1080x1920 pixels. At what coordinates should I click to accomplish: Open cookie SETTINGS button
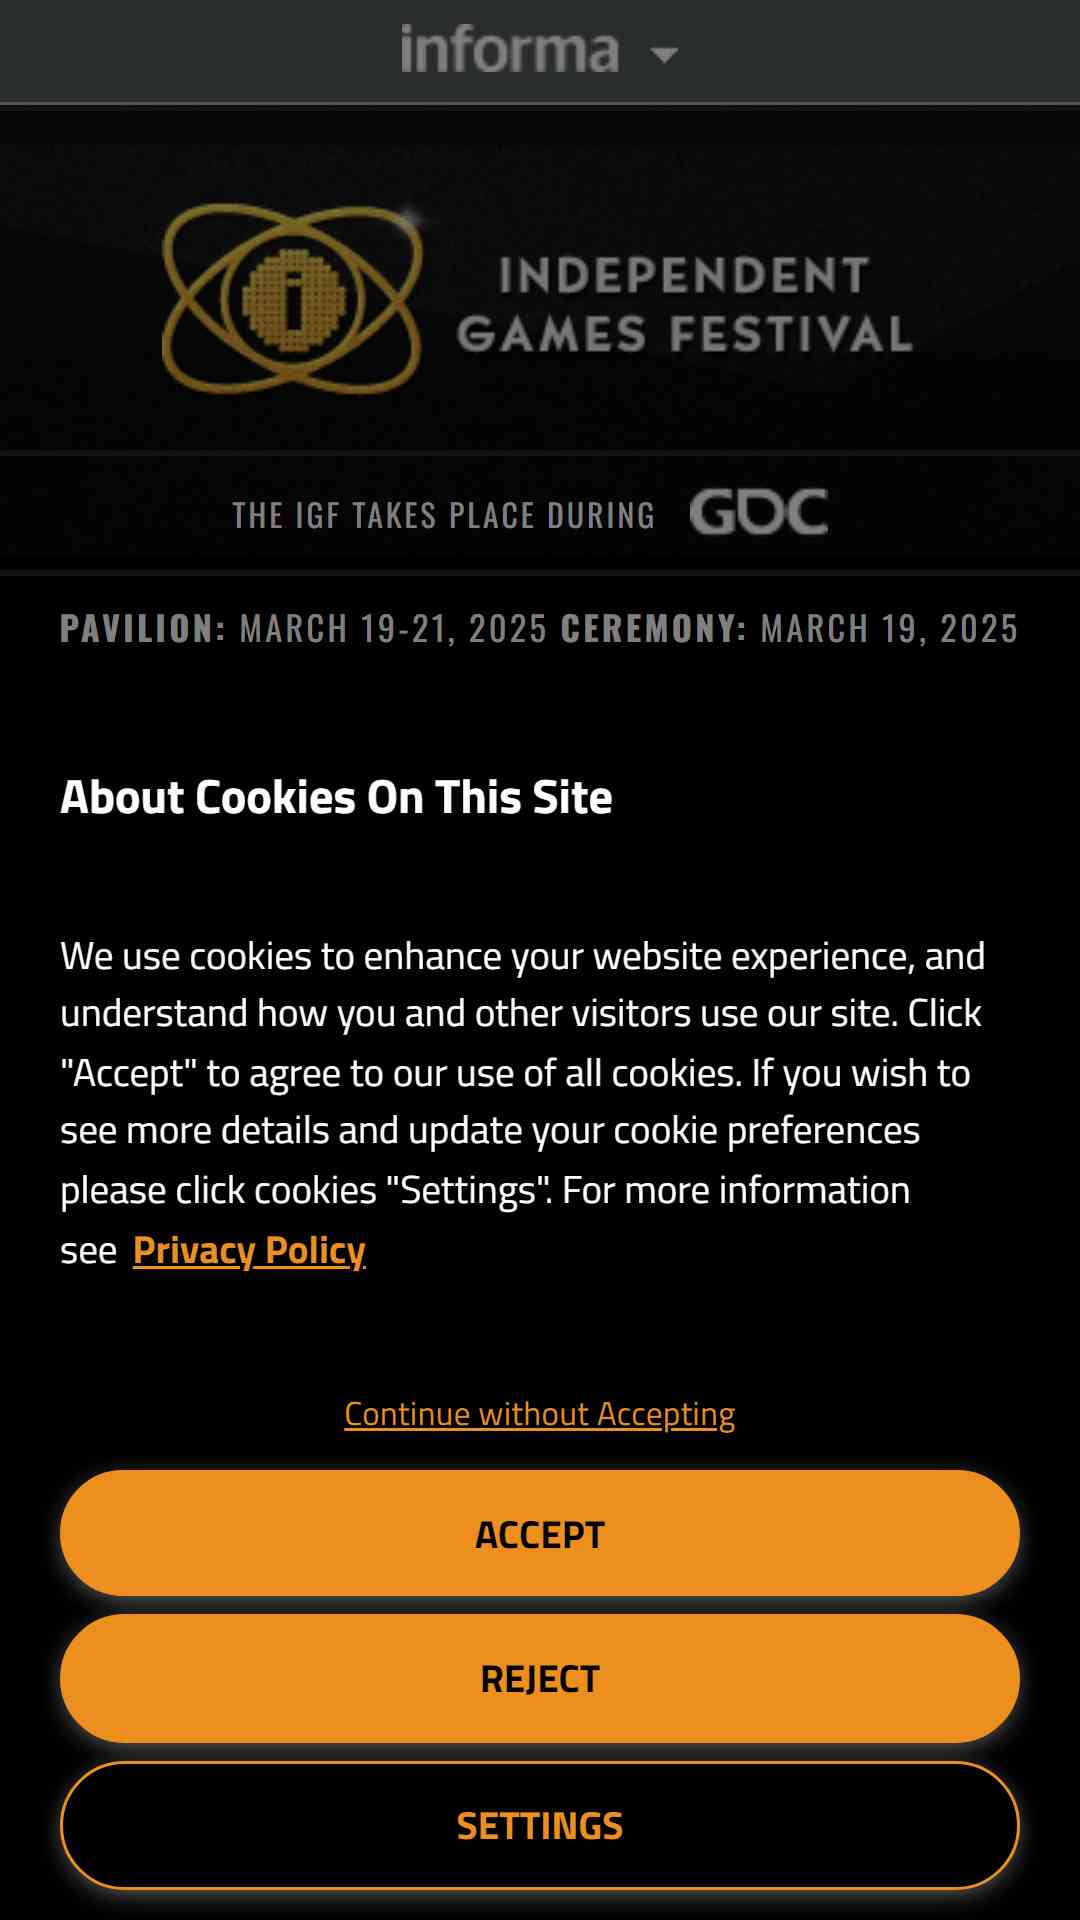(540, 1826)
